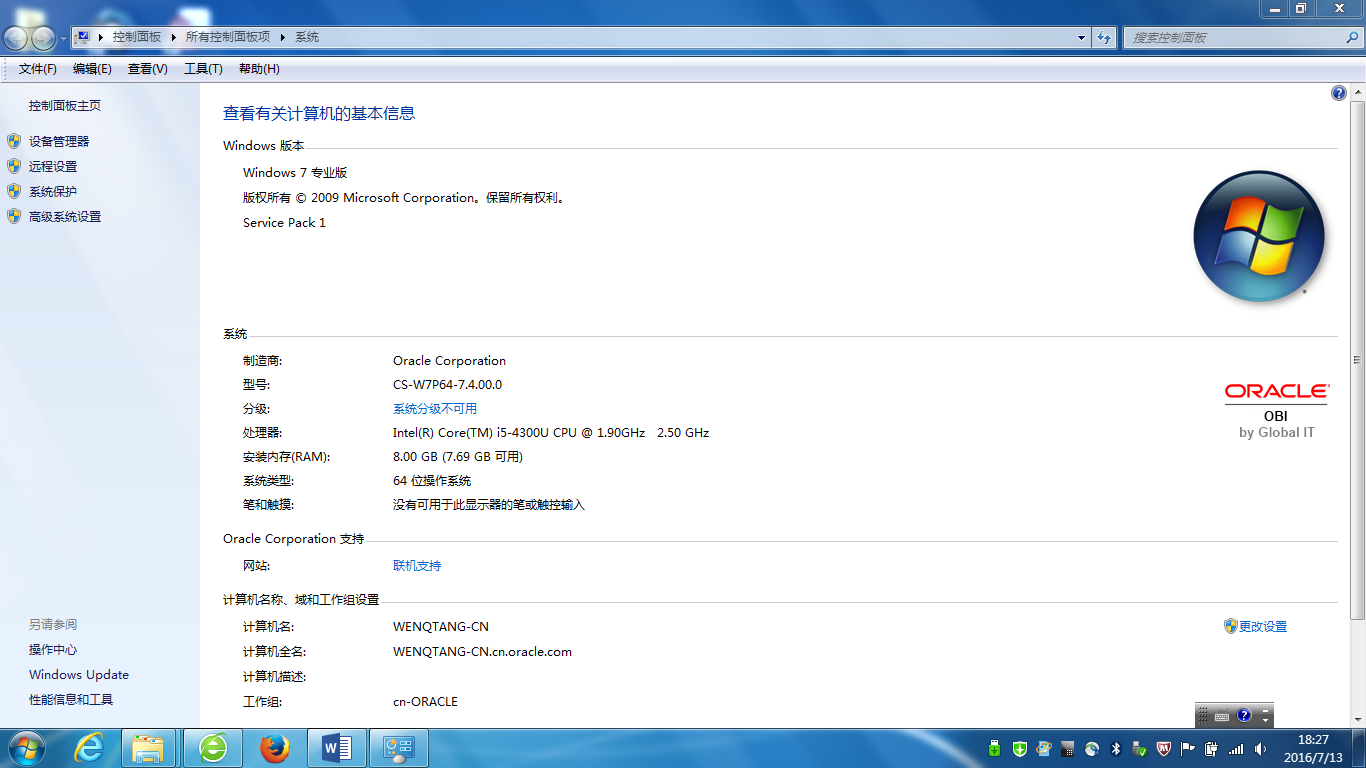
Task: Click the search magnifier icon
Action: tap(1351, 37)
